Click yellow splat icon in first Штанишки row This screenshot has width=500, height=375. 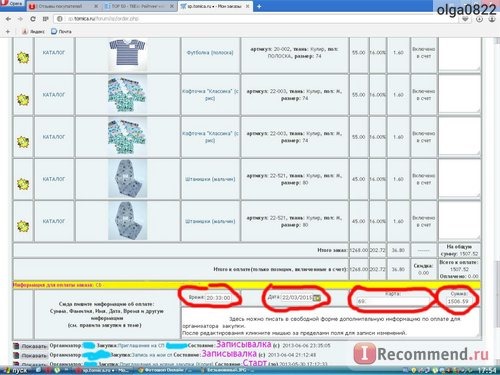tap(23, 184)
